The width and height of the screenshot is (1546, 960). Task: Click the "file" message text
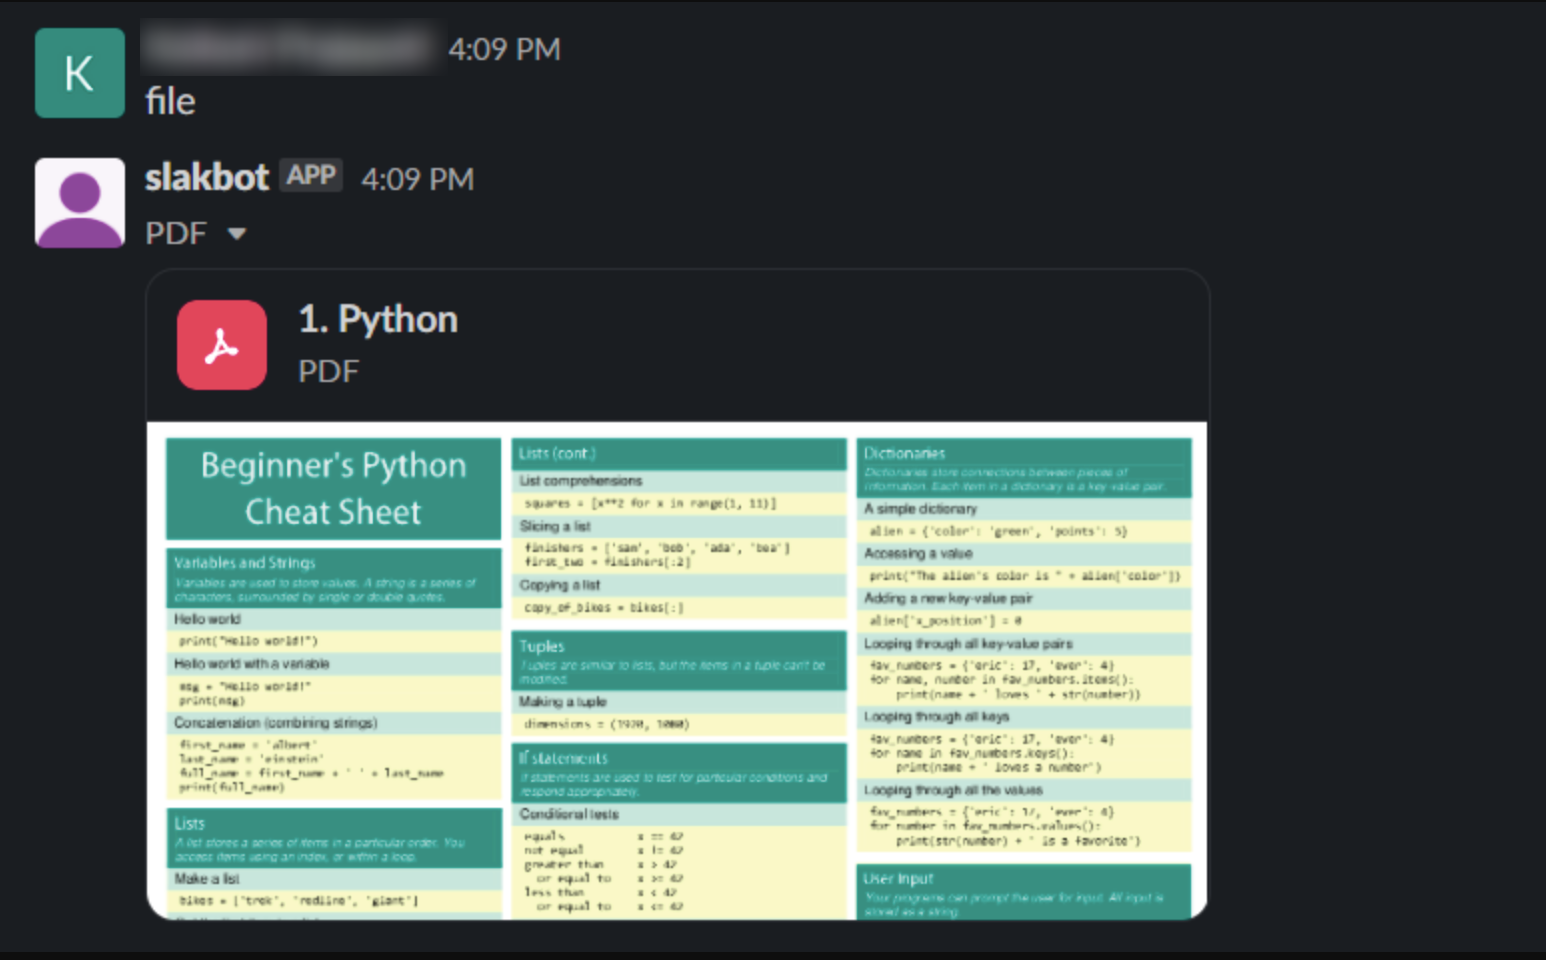pyautogui.click(x=170, y=101)
